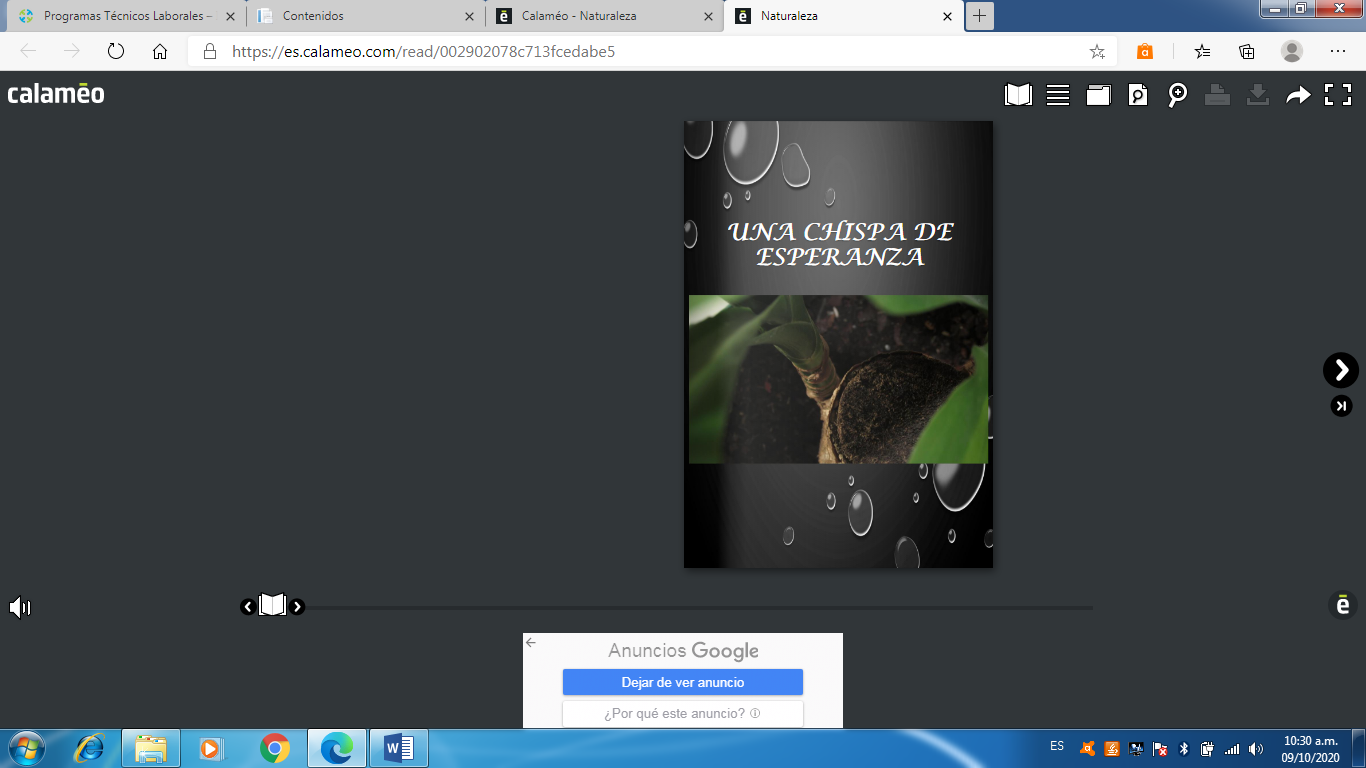Click the Calaméo logo

pyautogui.click(x=56, y=94)
